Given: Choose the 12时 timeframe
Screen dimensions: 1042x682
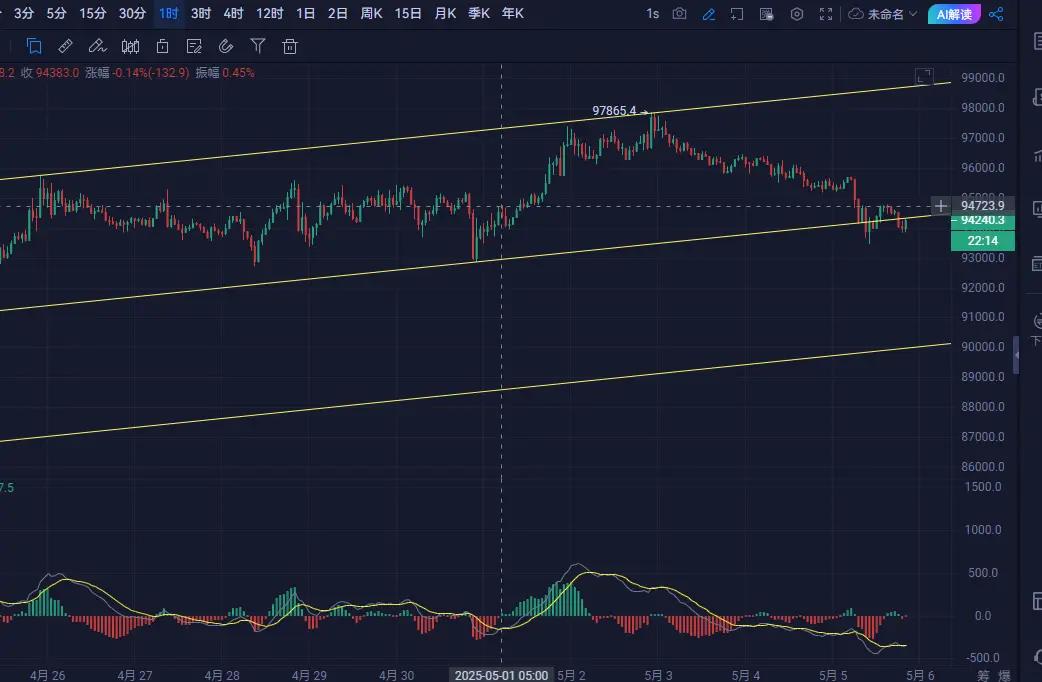Looking at the screenshot, I should click(270, 13).
